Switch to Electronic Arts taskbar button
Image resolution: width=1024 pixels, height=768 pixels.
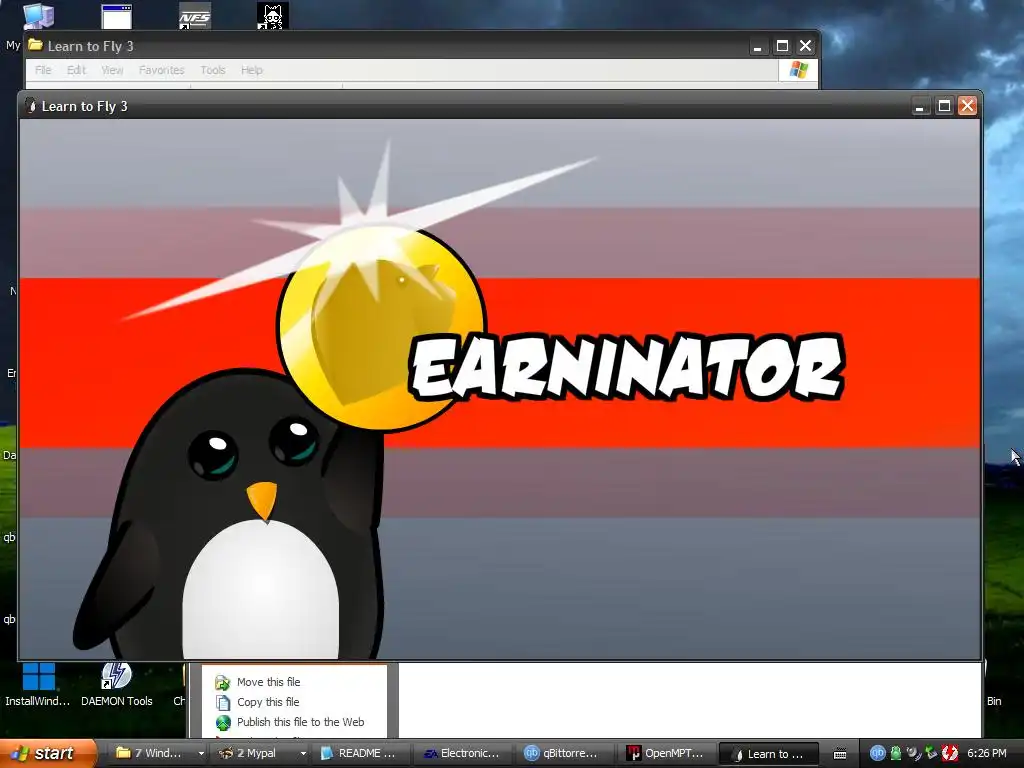coord(464,754)
